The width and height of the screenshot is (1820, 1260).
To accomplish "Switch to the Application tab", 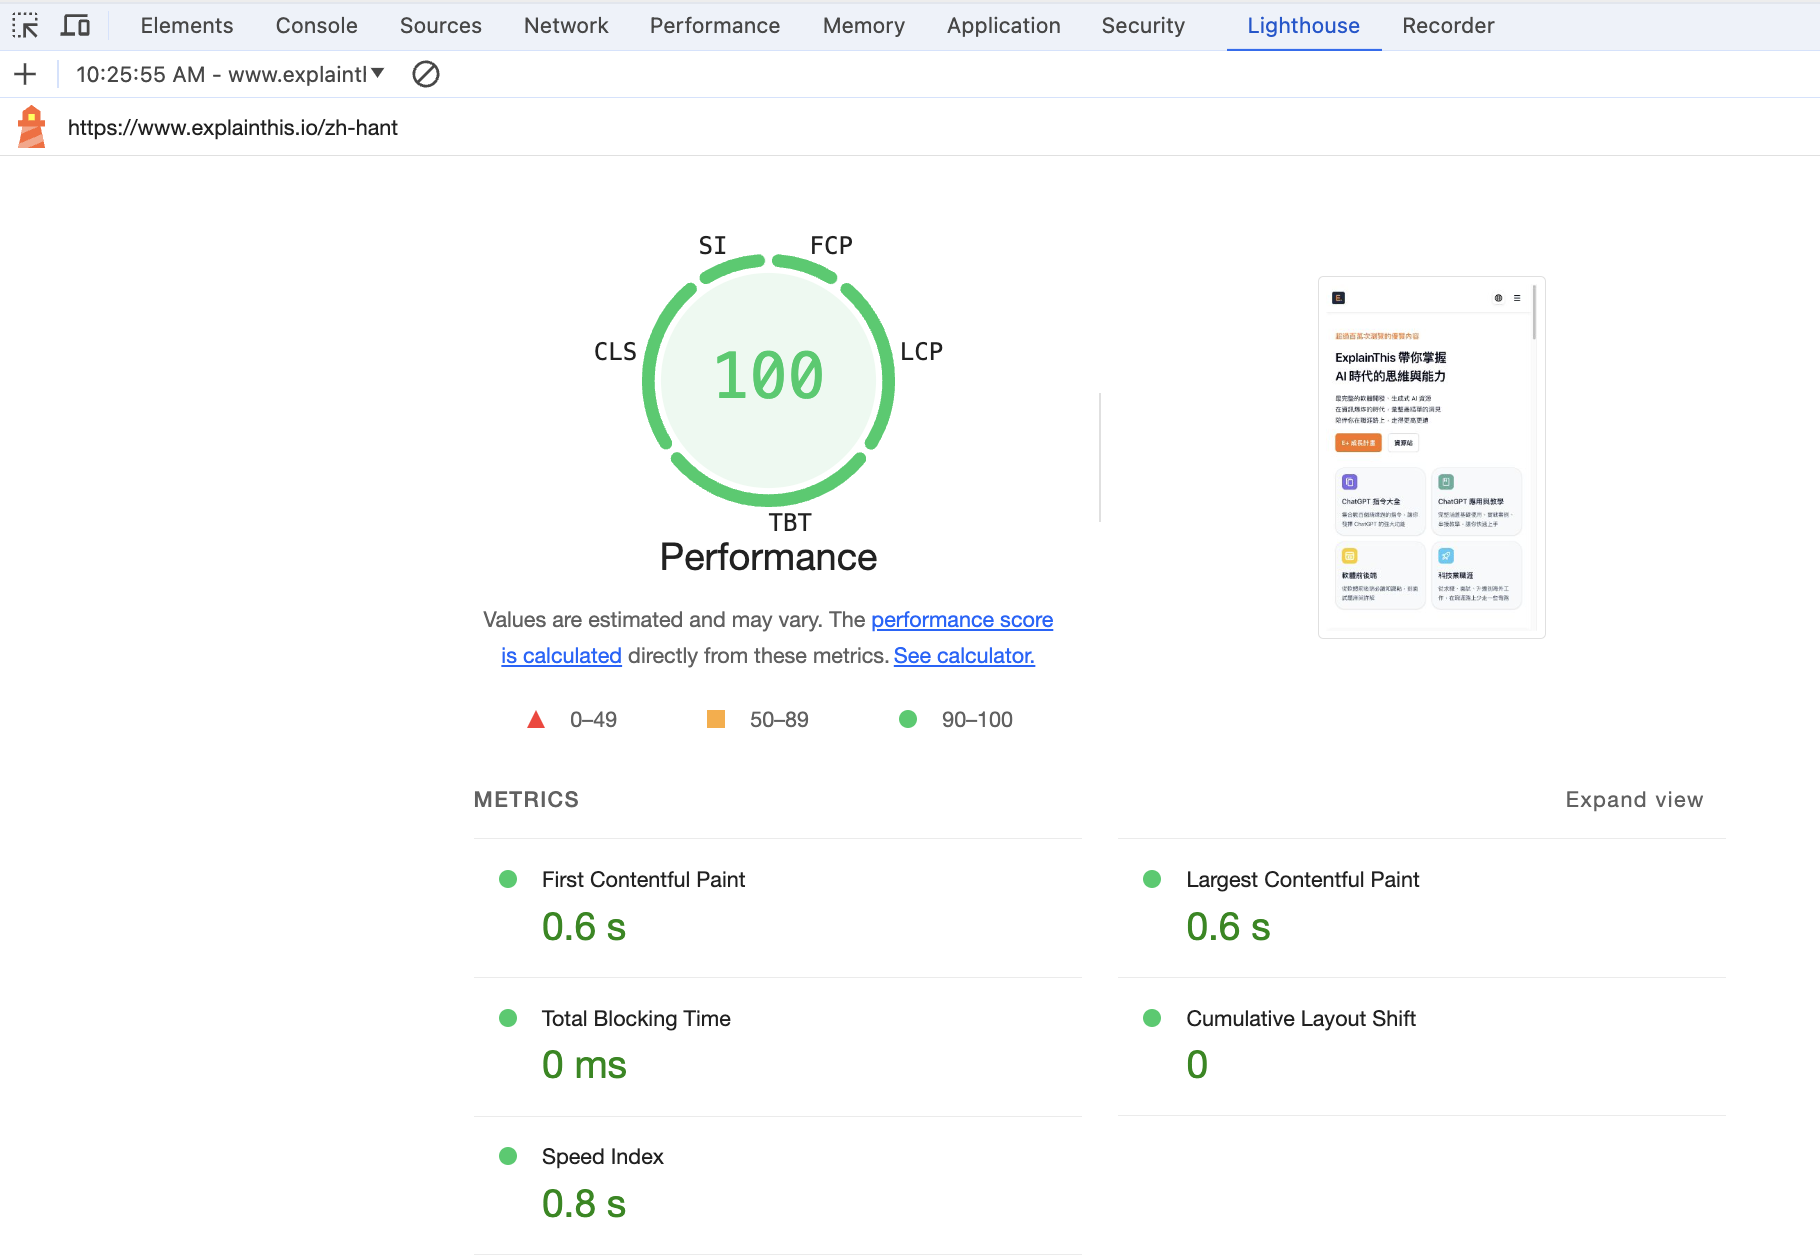I will coord(1003,26).
